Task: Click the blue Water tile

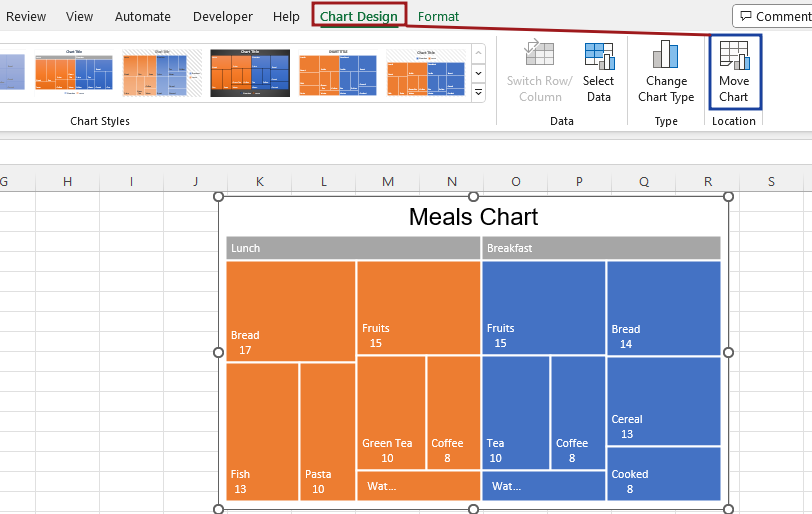Action: [544, 486]
